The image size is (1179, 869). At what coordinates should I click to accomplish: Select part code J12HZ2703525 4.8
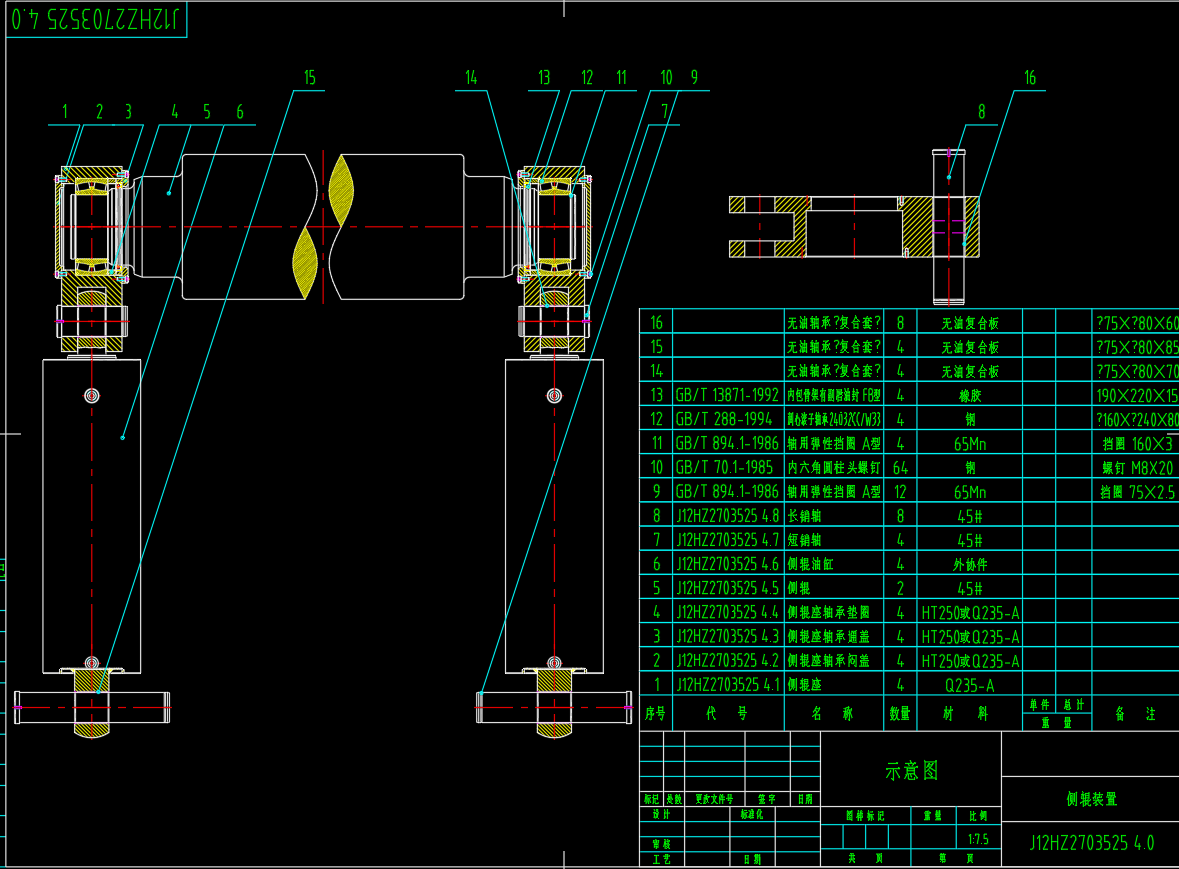pos(727,516)
